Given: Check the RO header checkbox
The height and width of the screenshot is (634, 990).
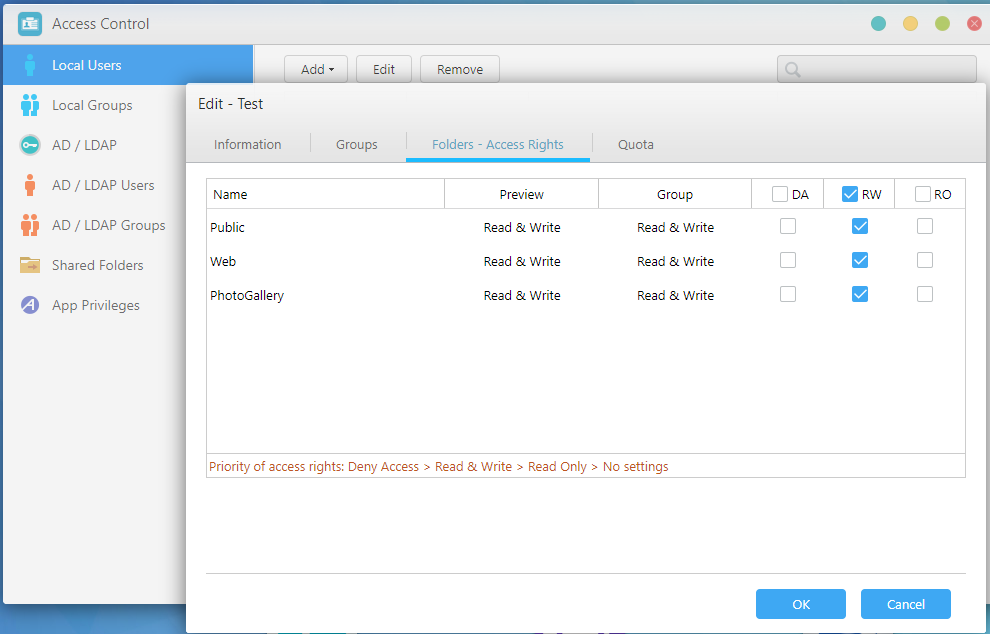Looking at the screenshot, I should [x=922, y=194].
